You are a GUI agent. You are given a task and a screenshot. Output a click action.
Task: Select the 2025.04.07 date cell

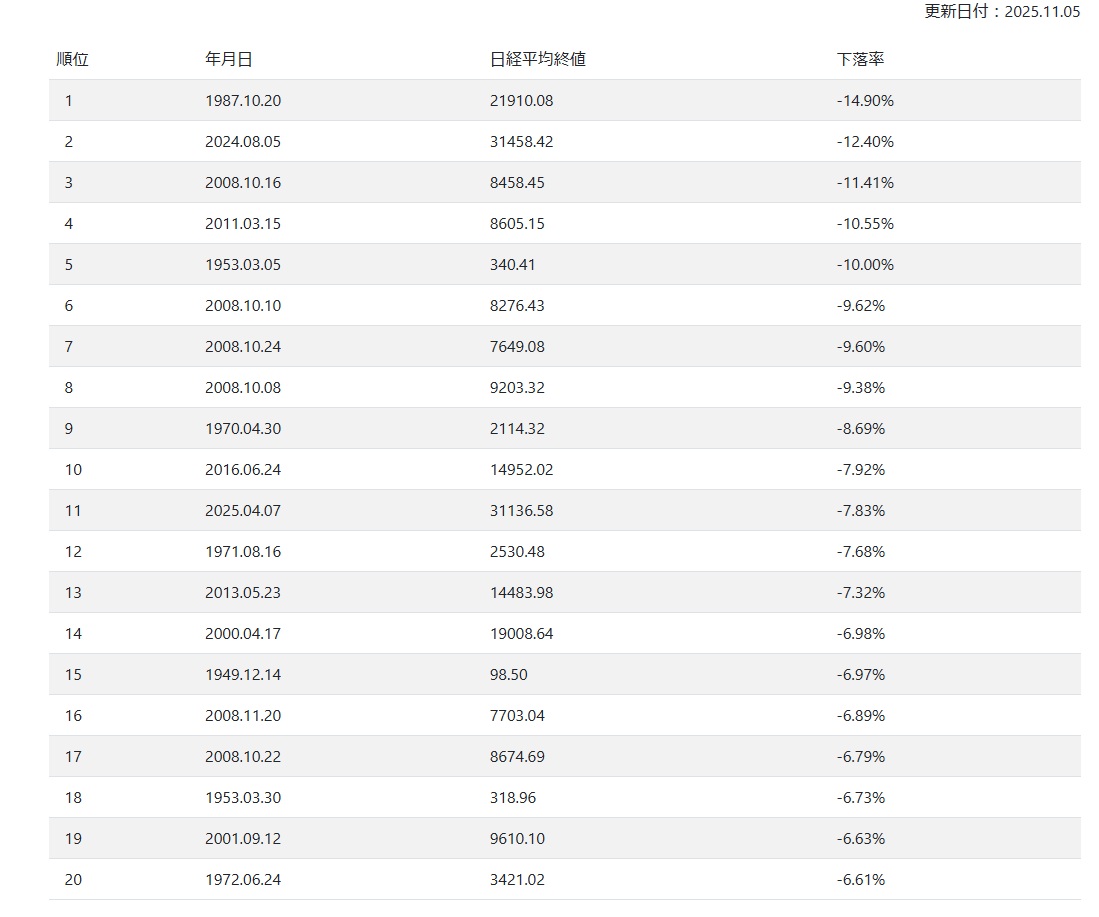243,511
